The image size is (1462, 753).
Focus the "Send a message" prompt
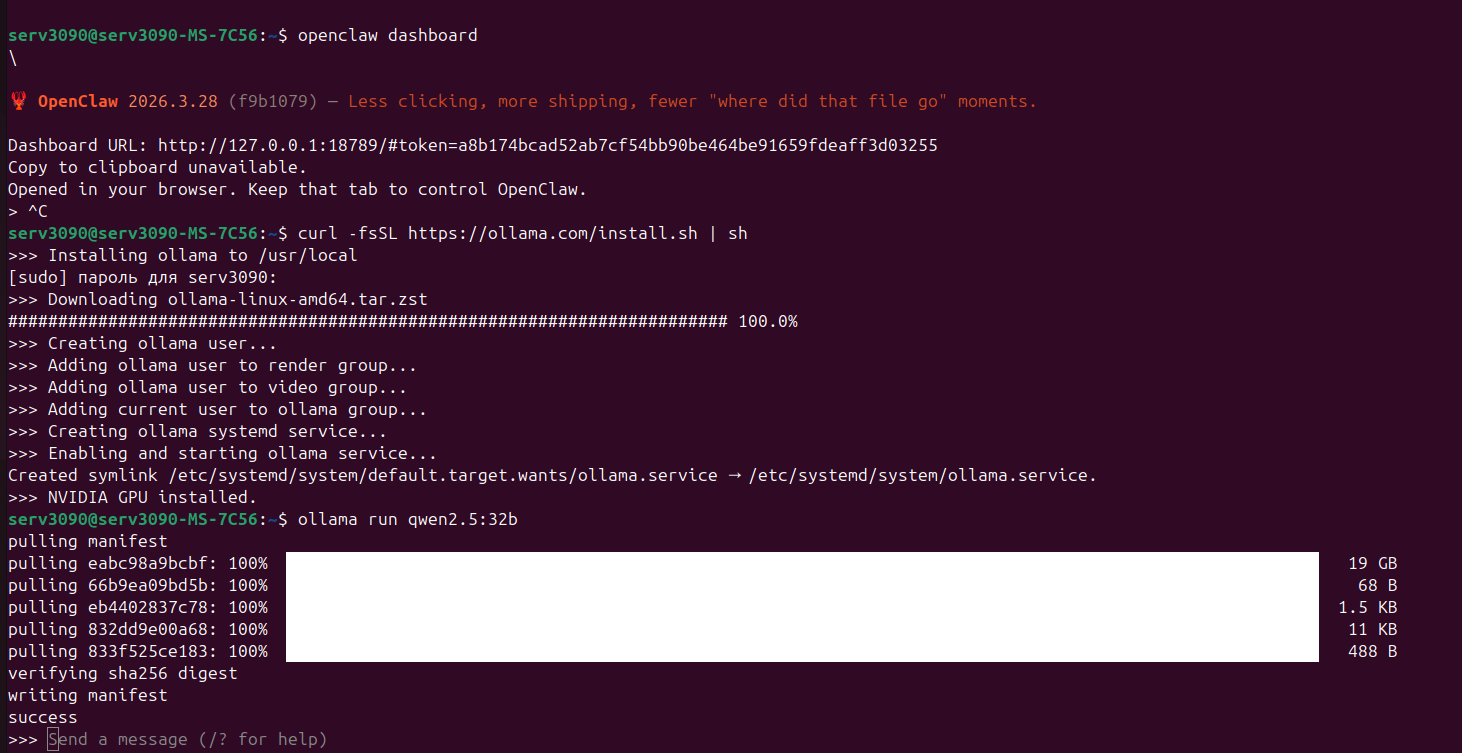coord(187,739)
